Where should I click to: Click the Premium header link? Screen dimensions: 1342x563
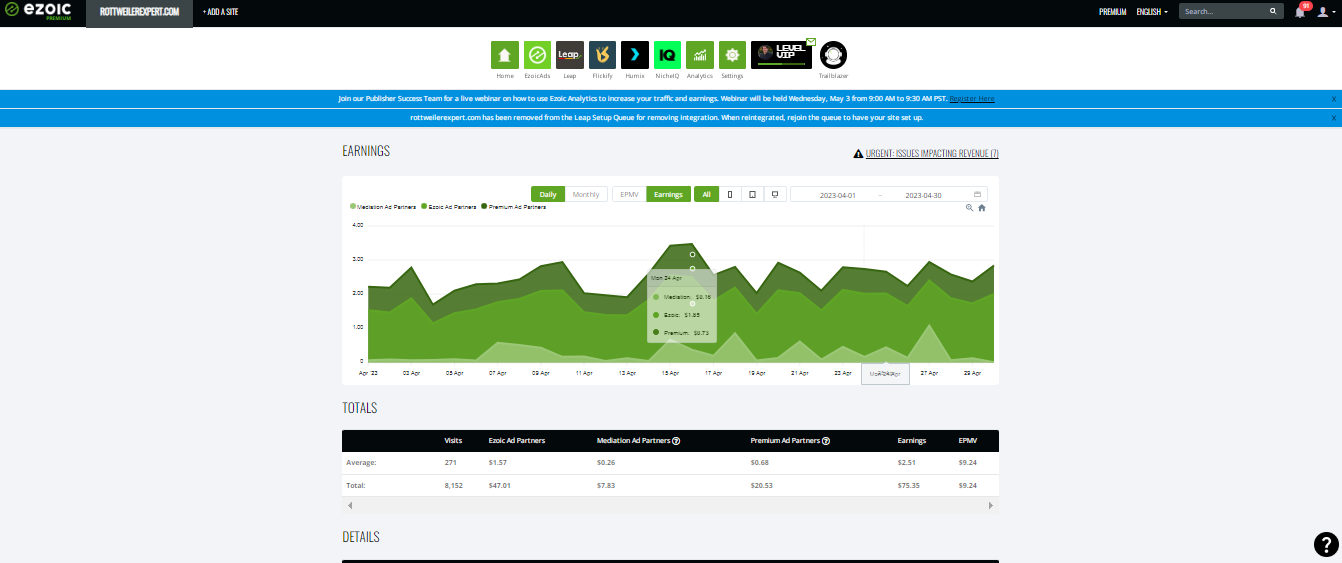[x=1112, y=12]
